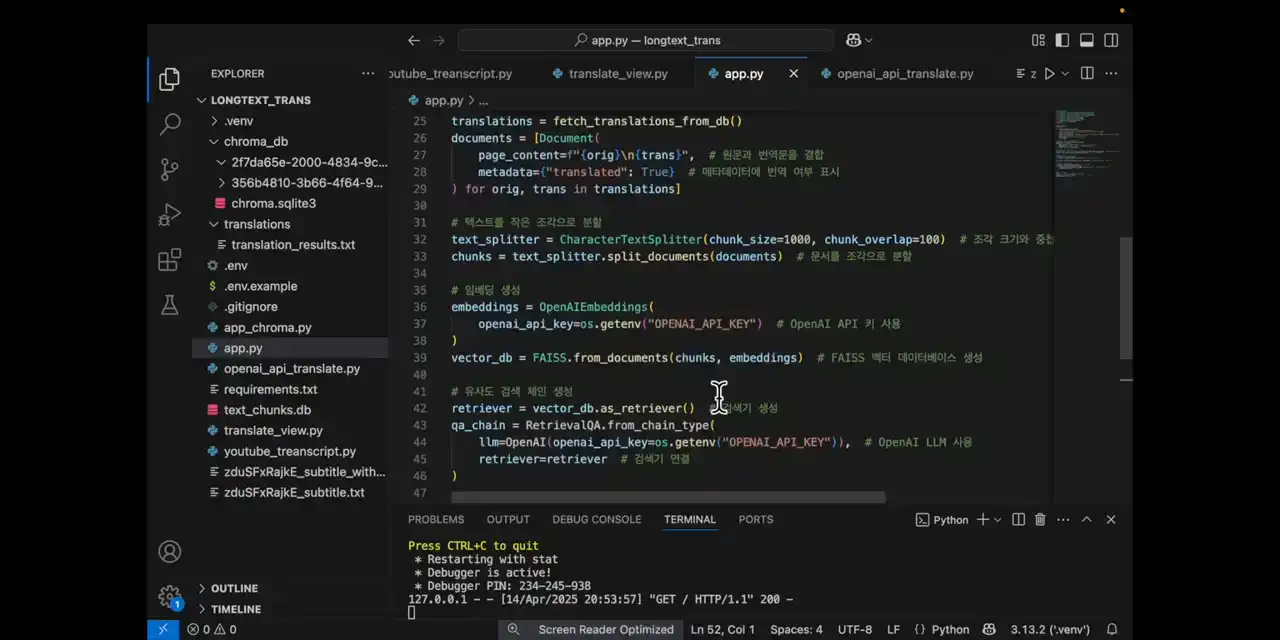Toggle the bottom panel layout button
The width and height of the screenshot is (1280, 640).
(1086, 40)
